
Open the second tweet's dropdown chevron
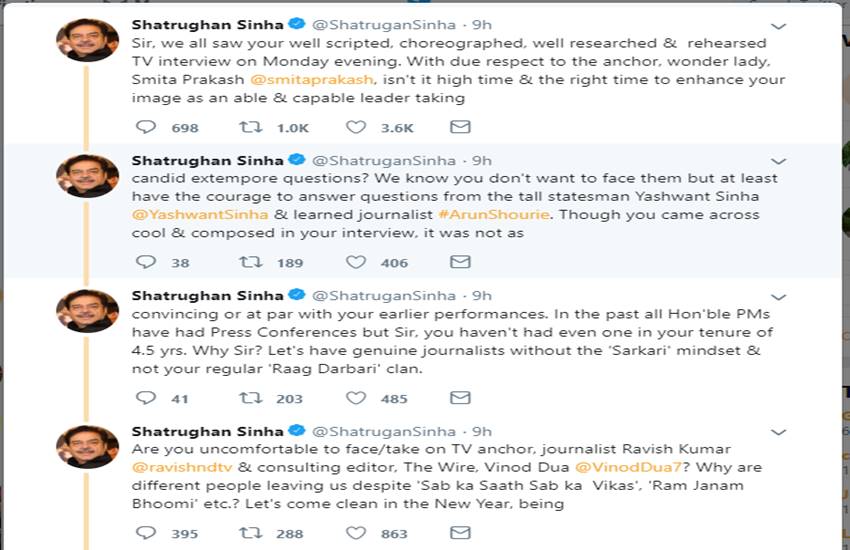[x=779, y=162]
